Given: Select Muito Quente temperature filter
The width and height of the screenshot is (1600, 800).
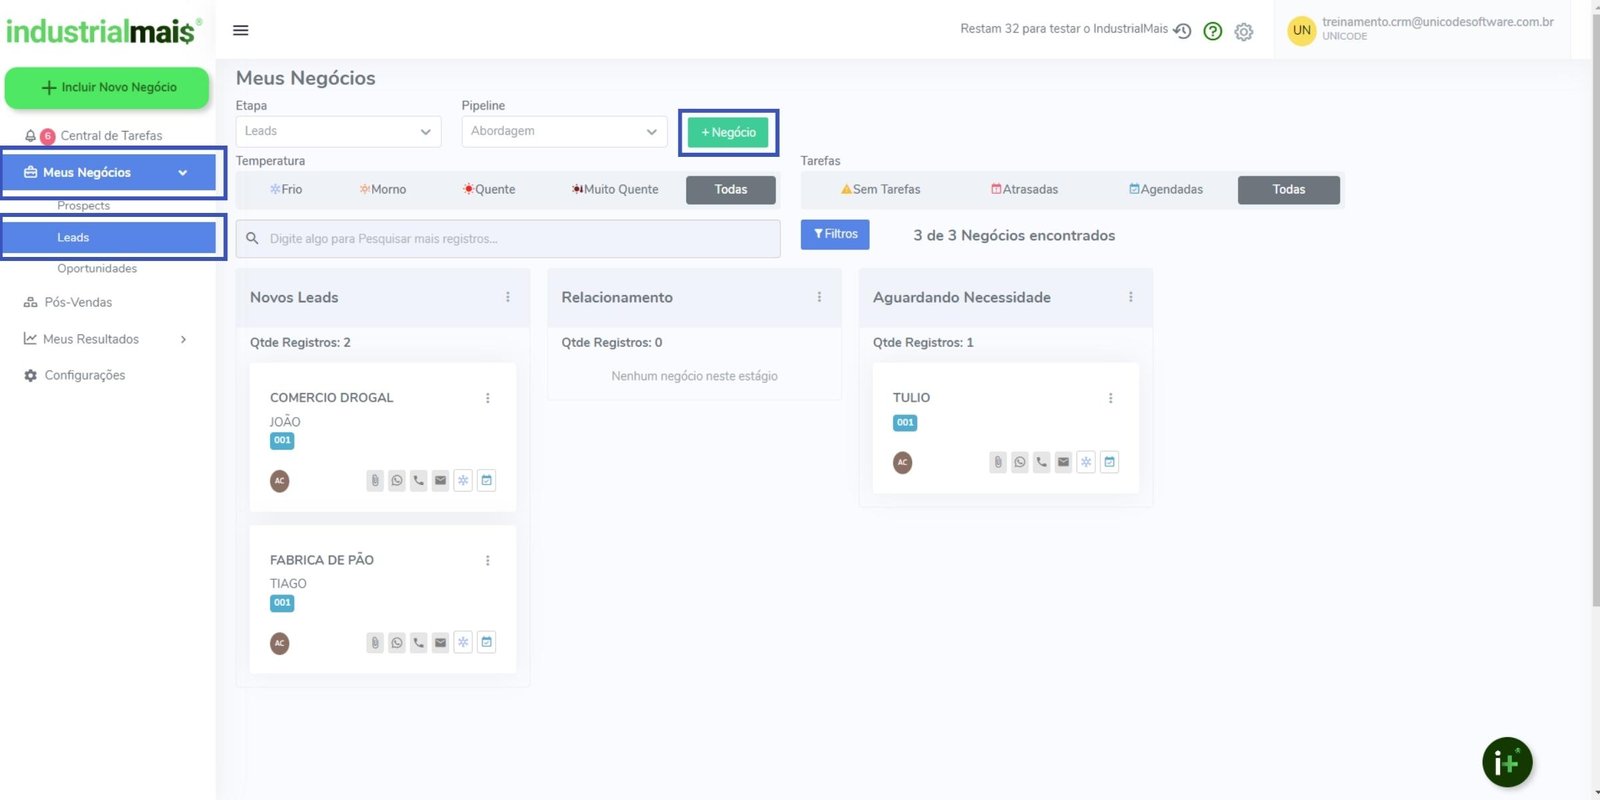Looking at the screenshot, I should pyautogui.click(x=615, y=190).
